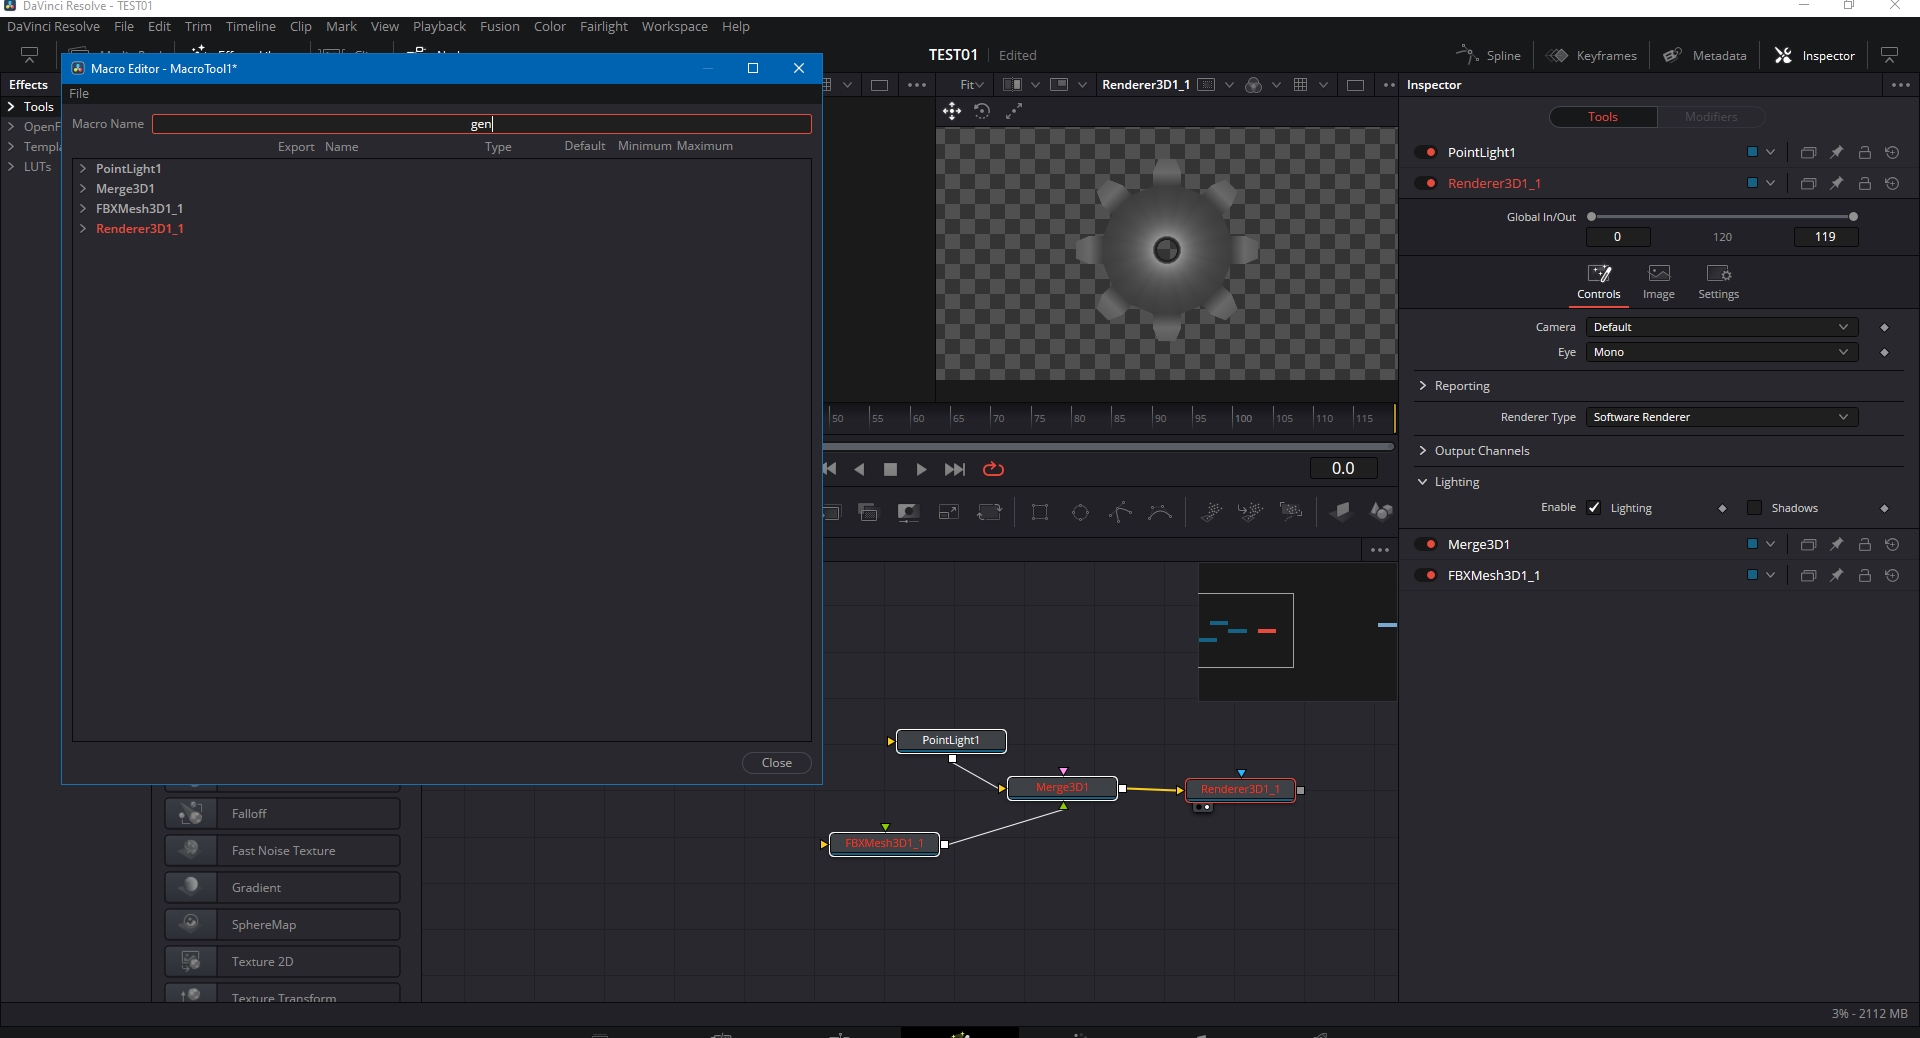
Task: Add an Ellipse mask tool
Action: pyautogui.click(x=1080, y=512)
